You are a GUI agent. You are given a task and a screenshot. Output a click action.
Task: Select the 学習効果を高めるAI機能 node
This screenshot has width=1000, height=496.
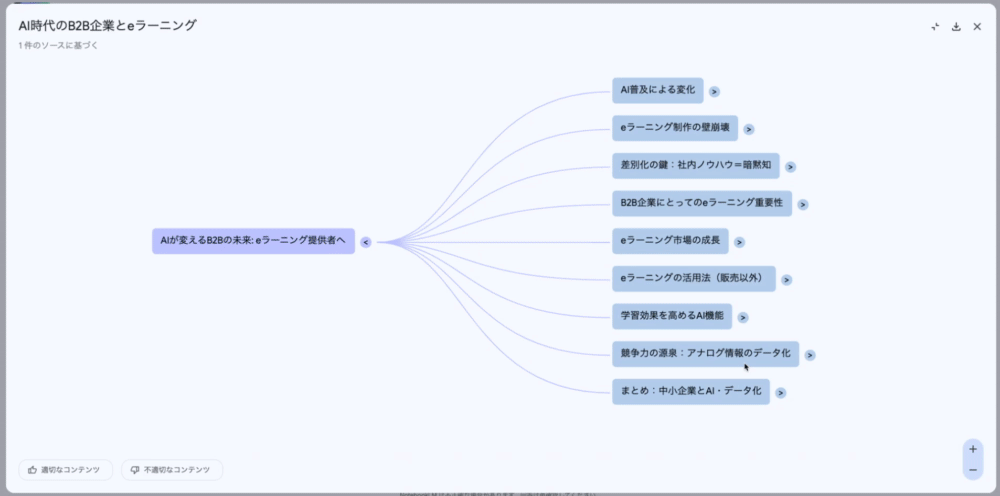coord(672,316)
